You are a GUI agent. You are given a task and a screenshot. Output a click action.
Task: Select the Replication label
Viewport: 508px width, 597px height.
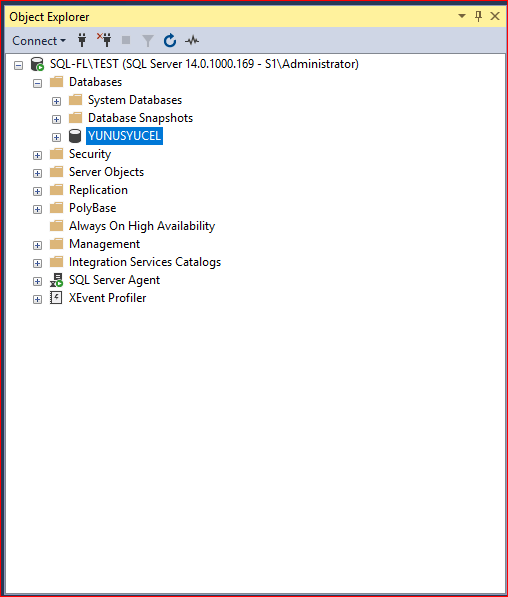point(98,190)
